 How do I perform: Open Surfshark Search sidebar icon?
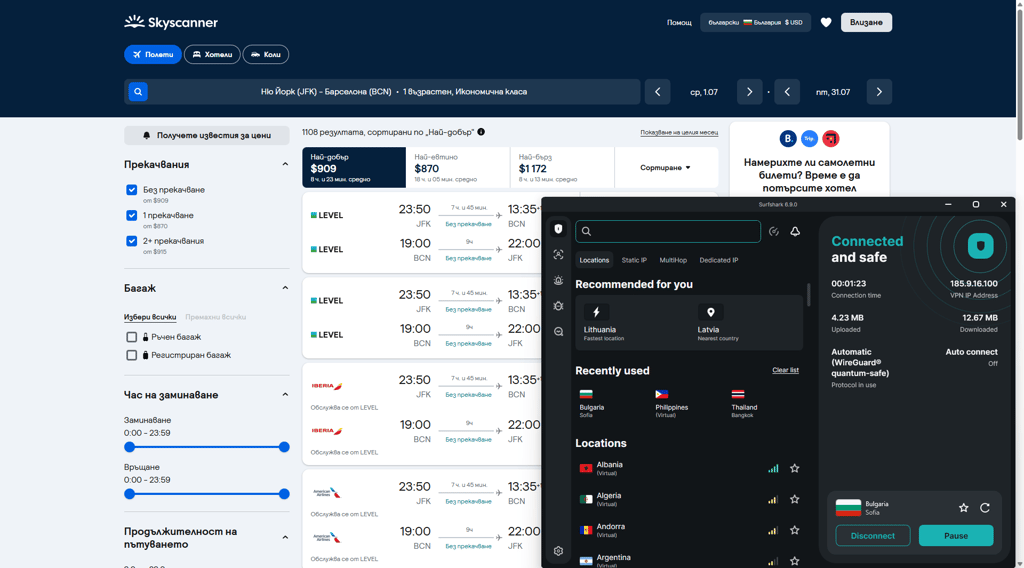(x=558, y=332)
